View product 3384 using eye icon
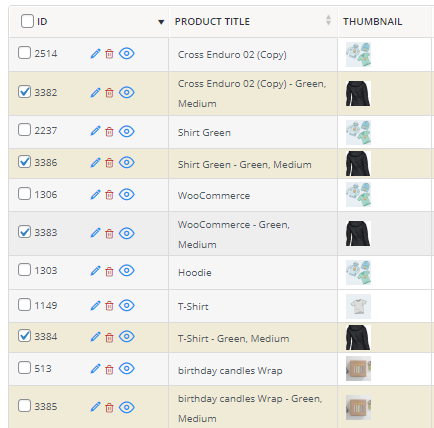This screenshot has width=434, height=428. coord(127,337)
